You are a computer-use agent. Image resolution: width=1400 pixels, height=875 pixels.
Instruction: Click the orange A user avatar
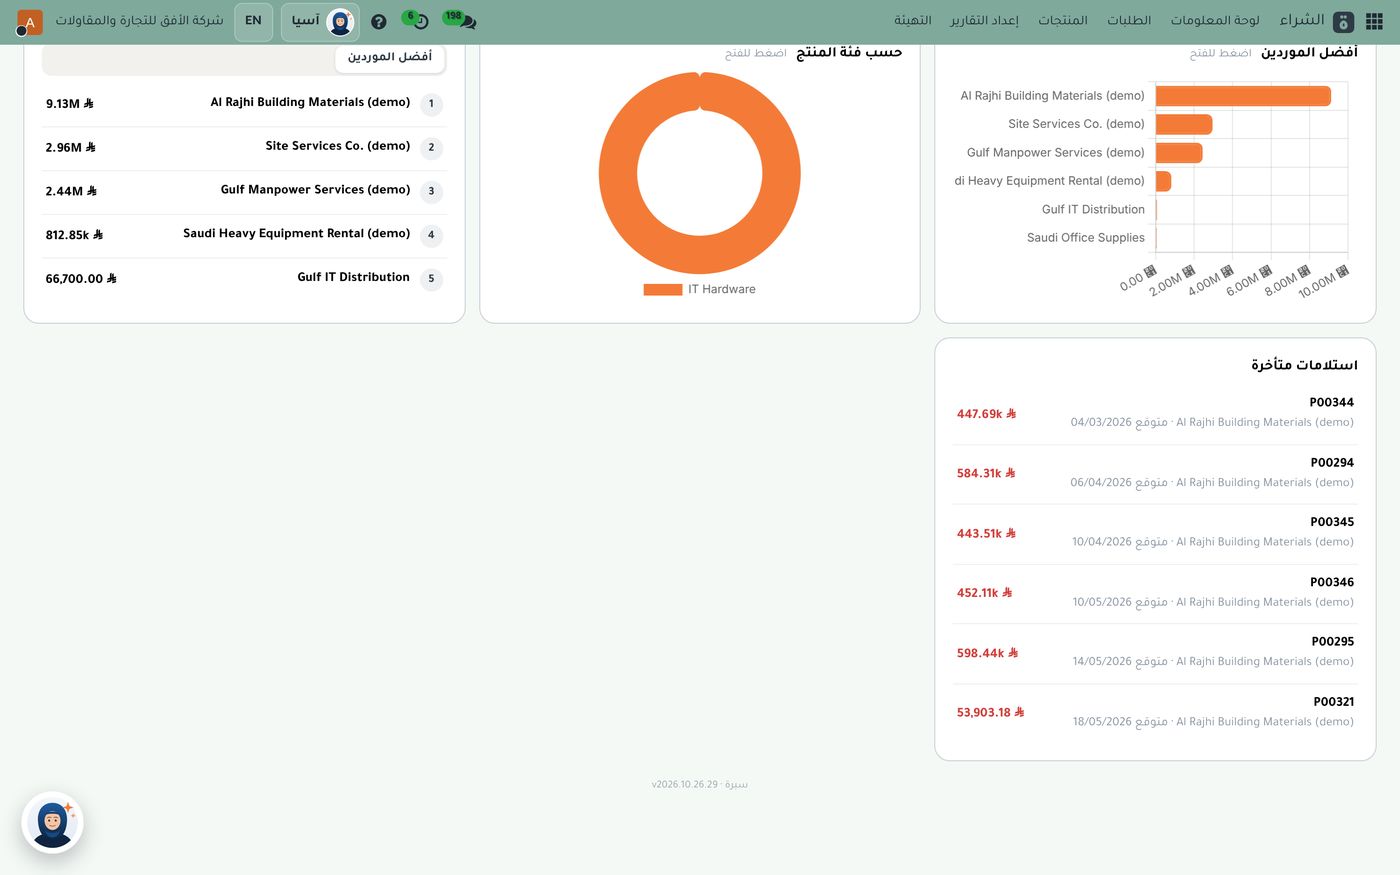[30, 22]
